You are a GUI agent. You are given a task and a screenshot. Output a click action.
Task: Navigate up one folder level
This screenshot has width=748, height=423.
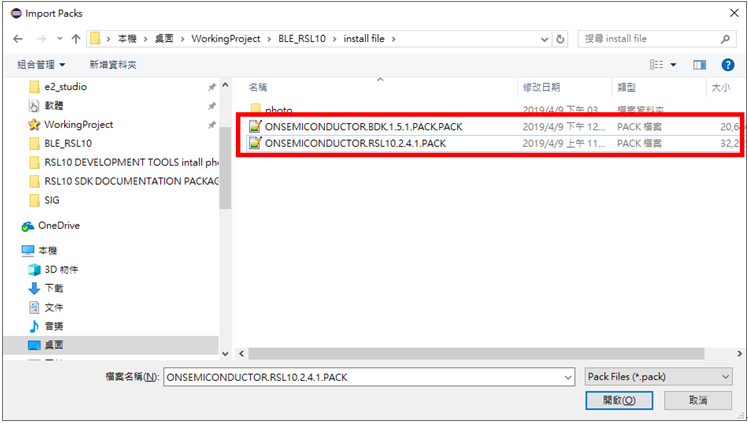[76, 39]
